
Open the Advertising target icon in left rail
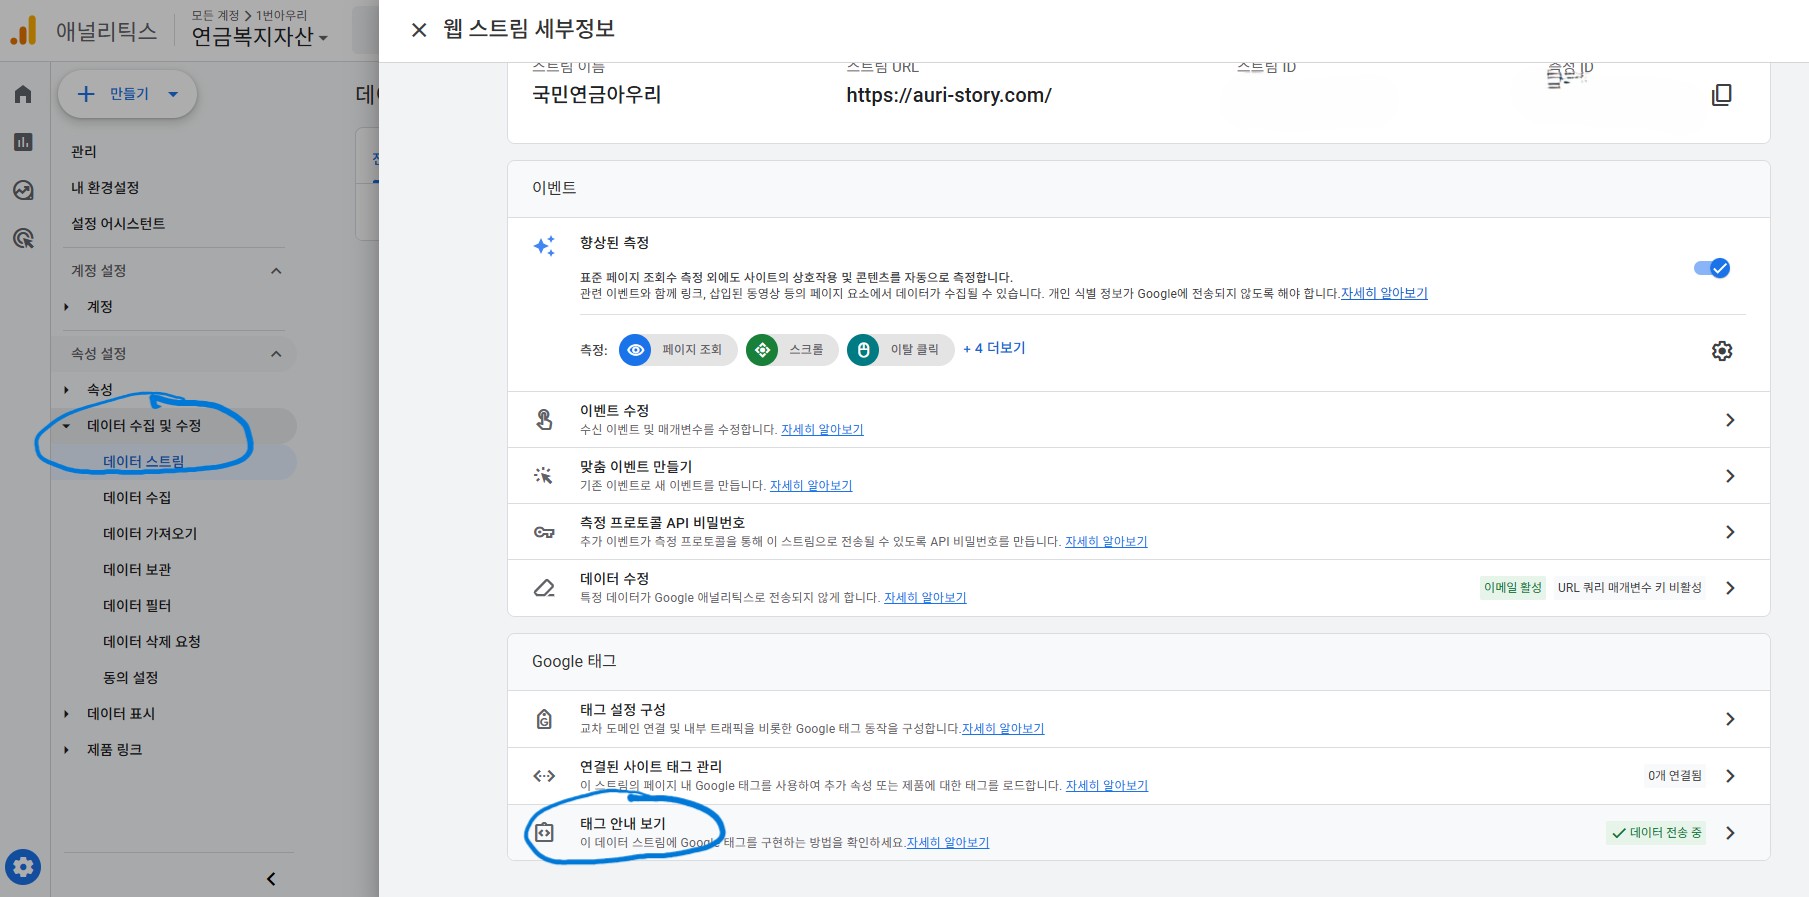(23, 238)
